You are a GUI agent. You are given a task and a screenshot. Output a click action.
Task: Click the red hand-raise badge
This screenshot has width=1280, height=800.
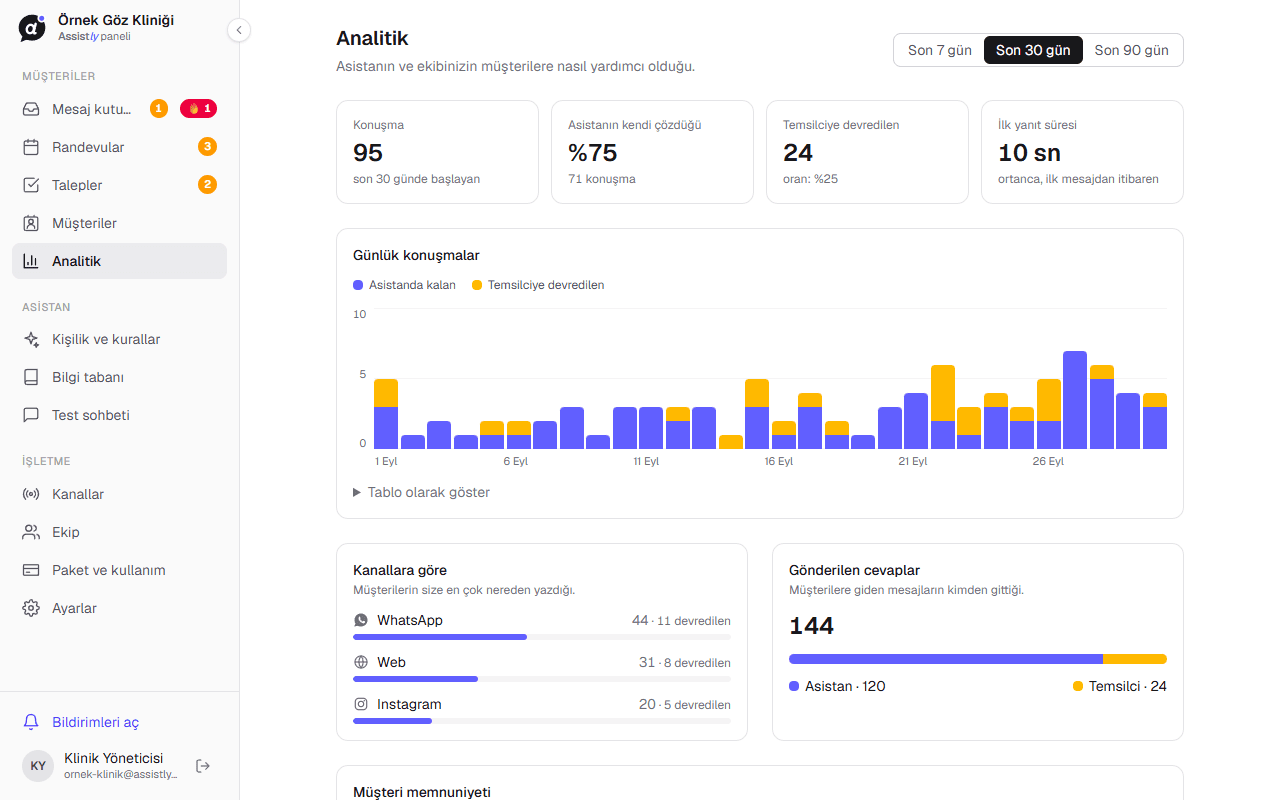(x=198, y=108)
